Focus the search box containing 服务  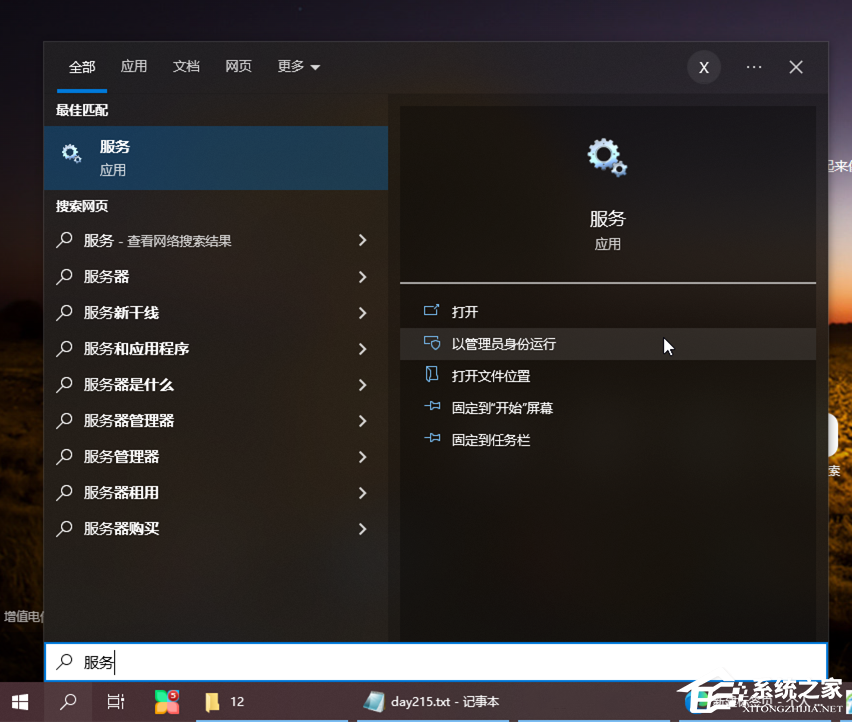(436, 662)
